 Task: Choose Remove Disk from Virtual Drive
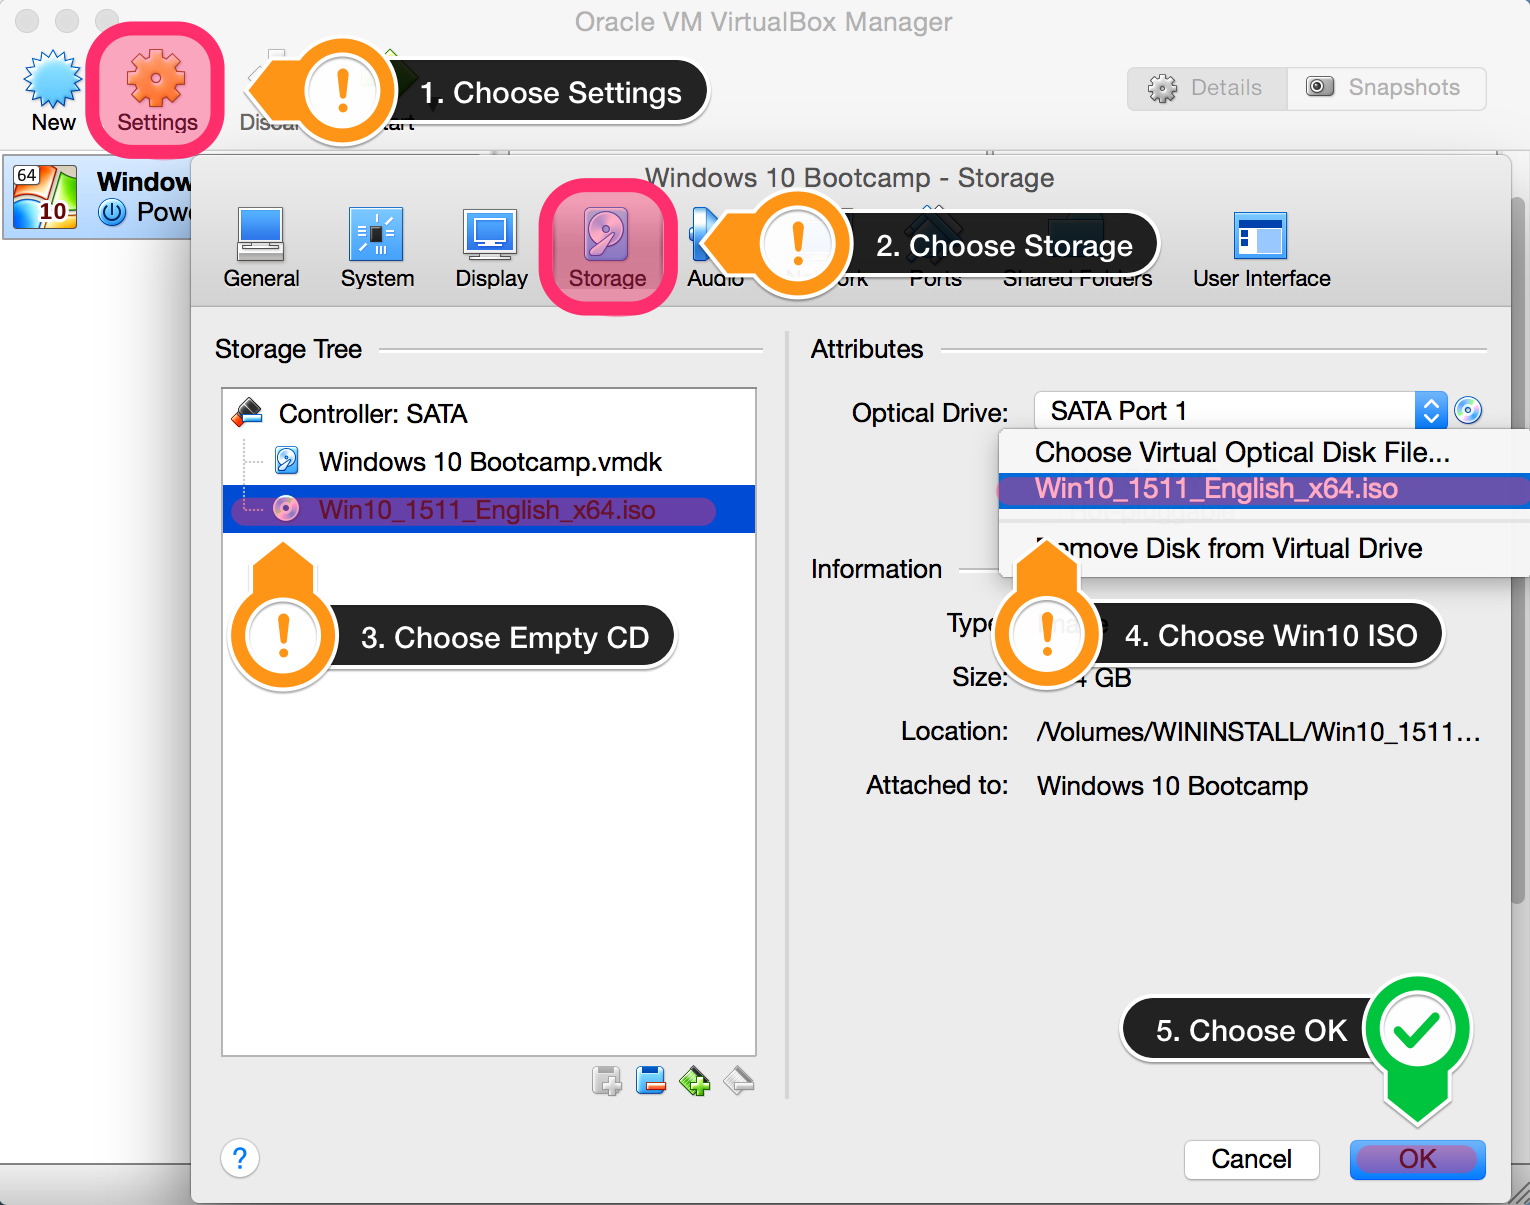pos(1240,548)
